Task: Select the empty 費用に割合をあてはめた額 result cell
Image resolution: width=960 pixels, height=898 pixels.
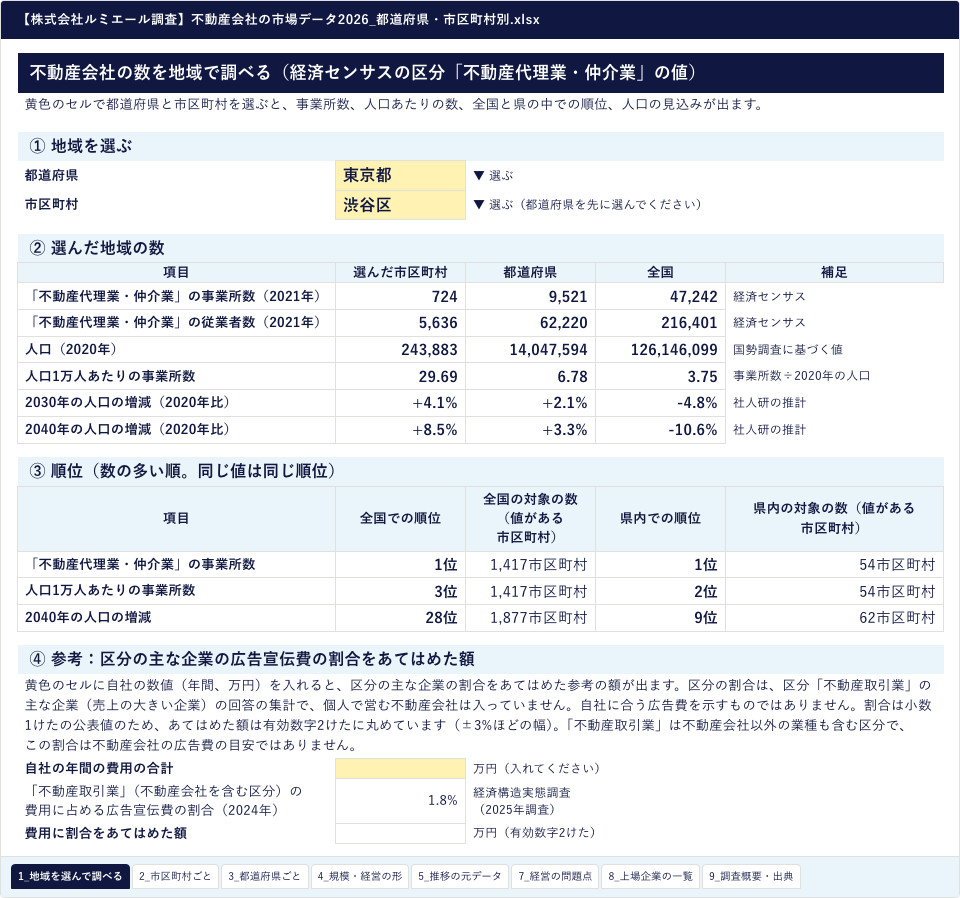Action: (x=400, y=833)
